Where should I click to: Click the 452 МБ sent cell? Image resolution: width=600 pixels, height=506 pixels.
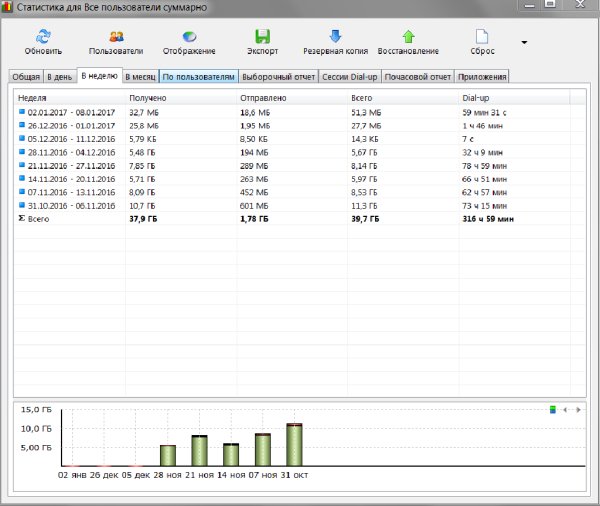pos(254,192)
